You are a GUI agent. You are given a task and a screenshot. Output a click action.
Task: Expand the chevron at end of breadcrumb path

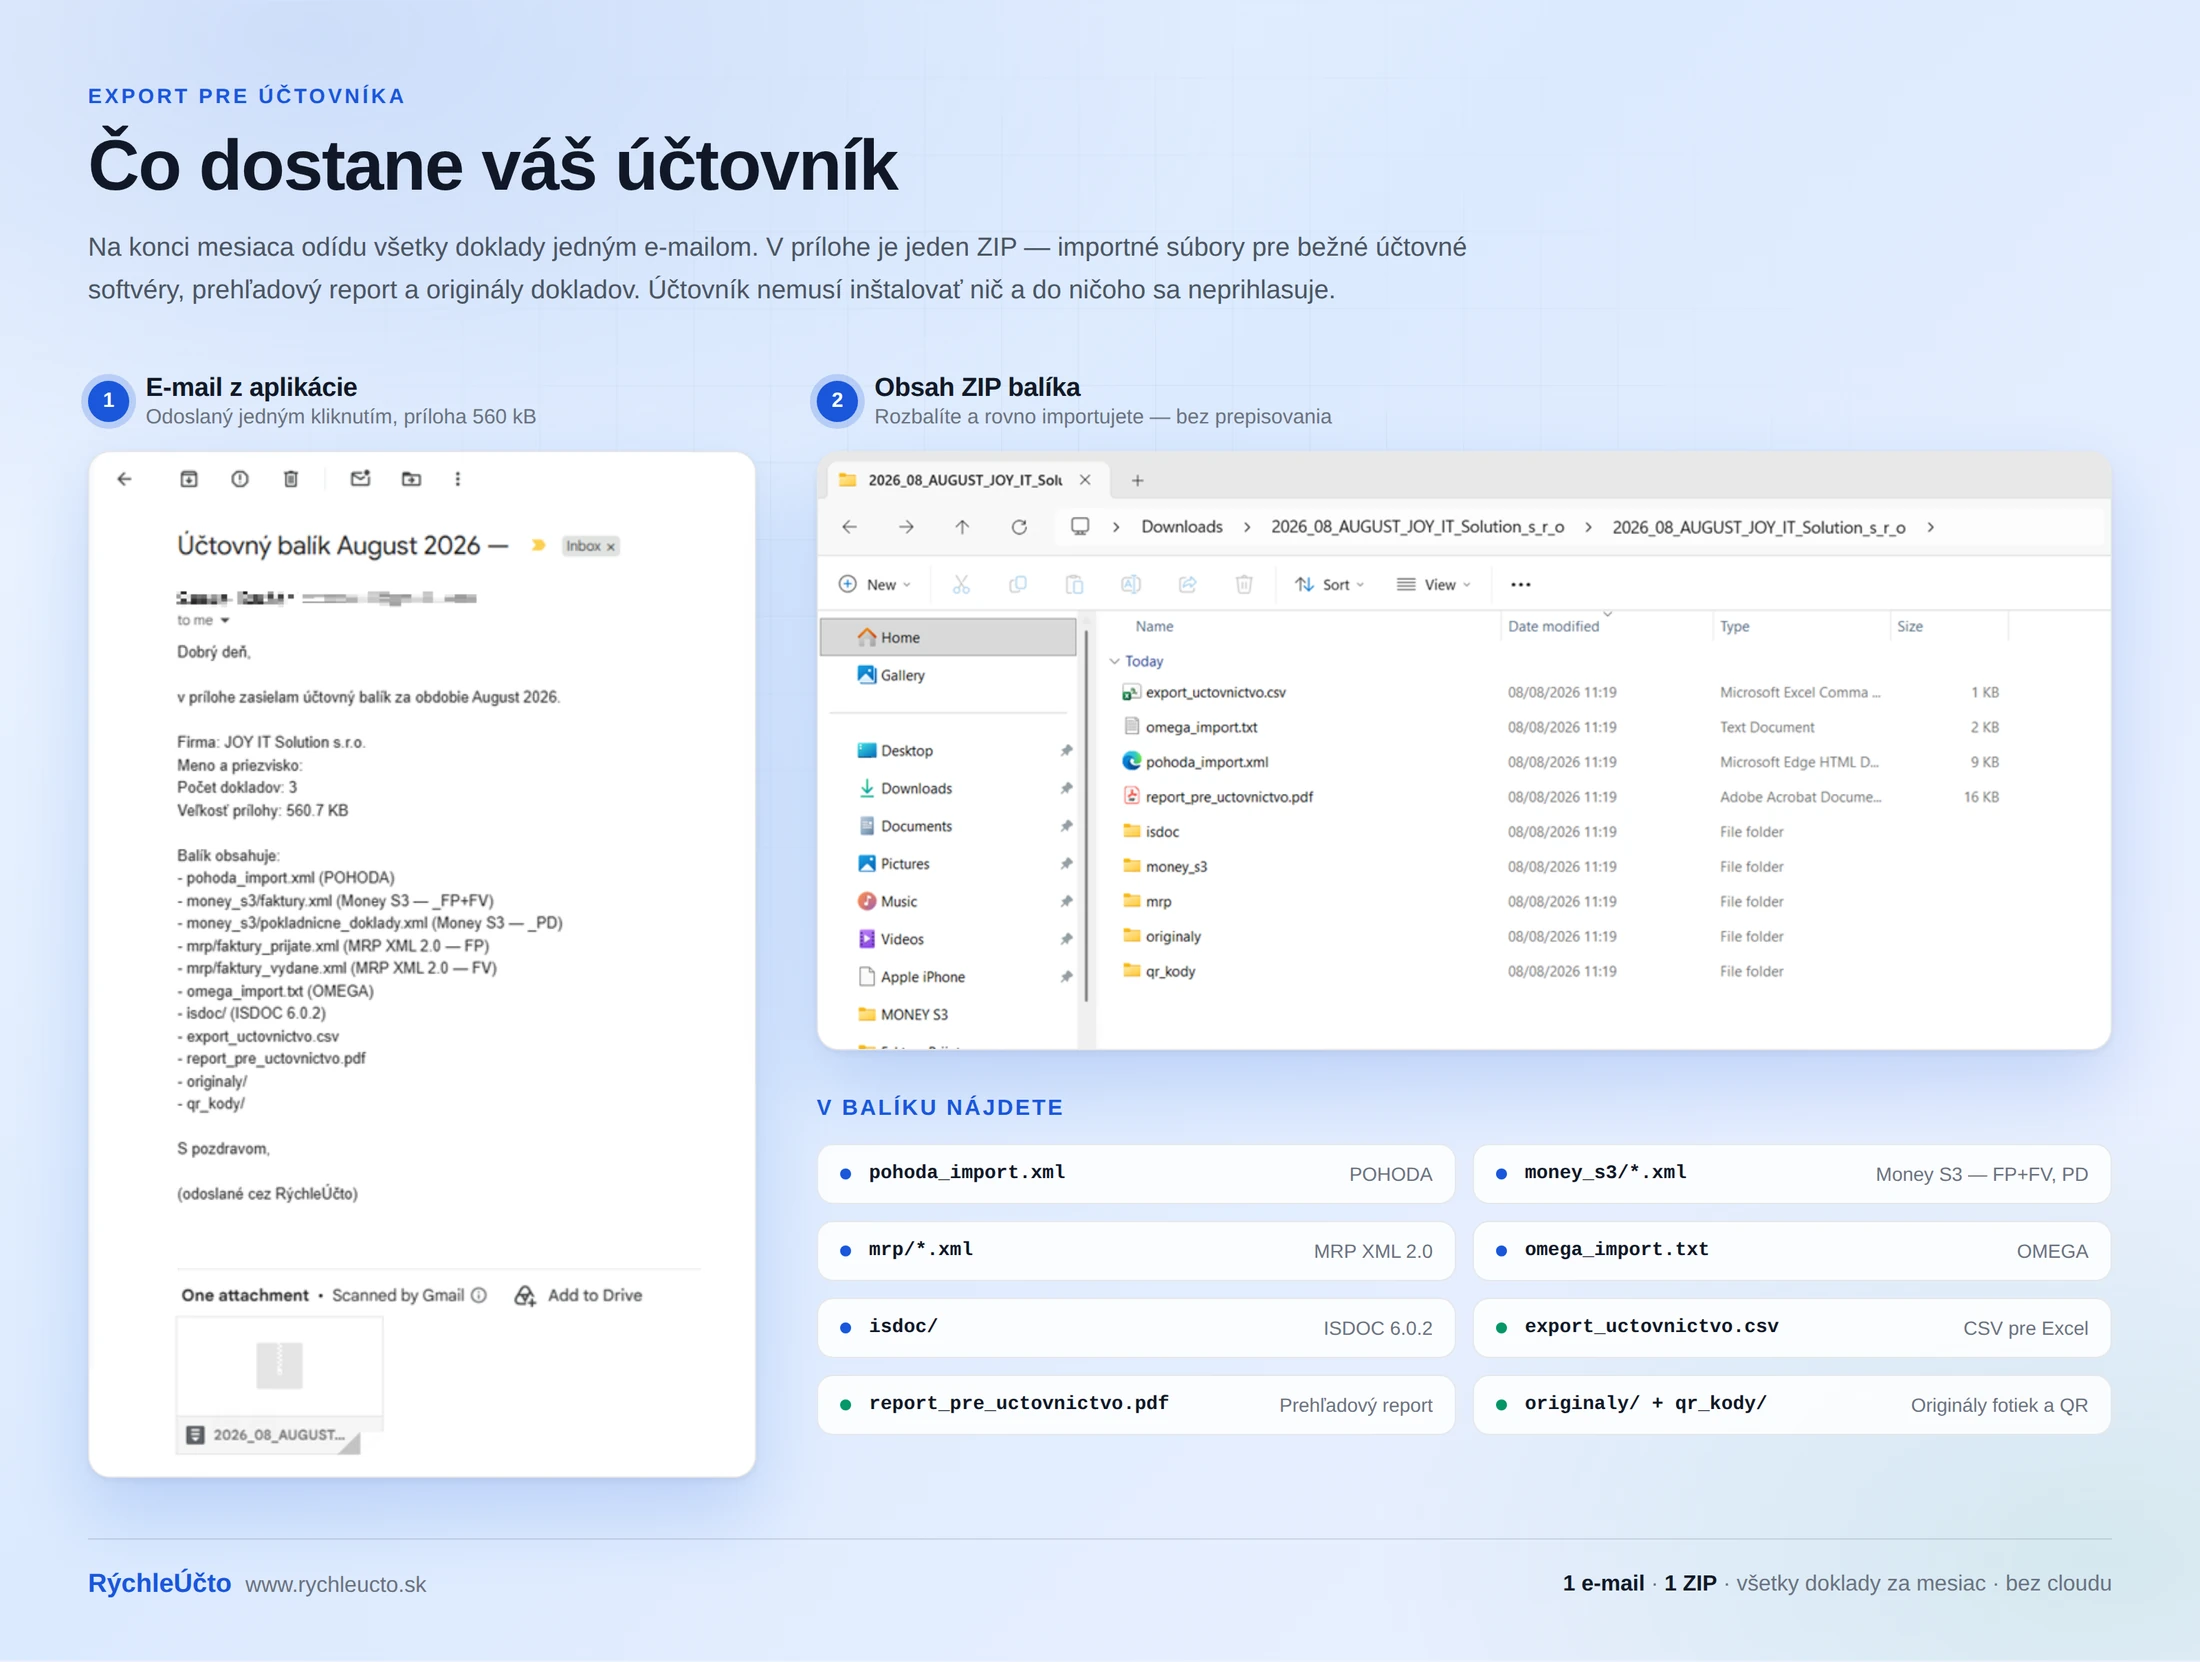(x=1931, y=527)
